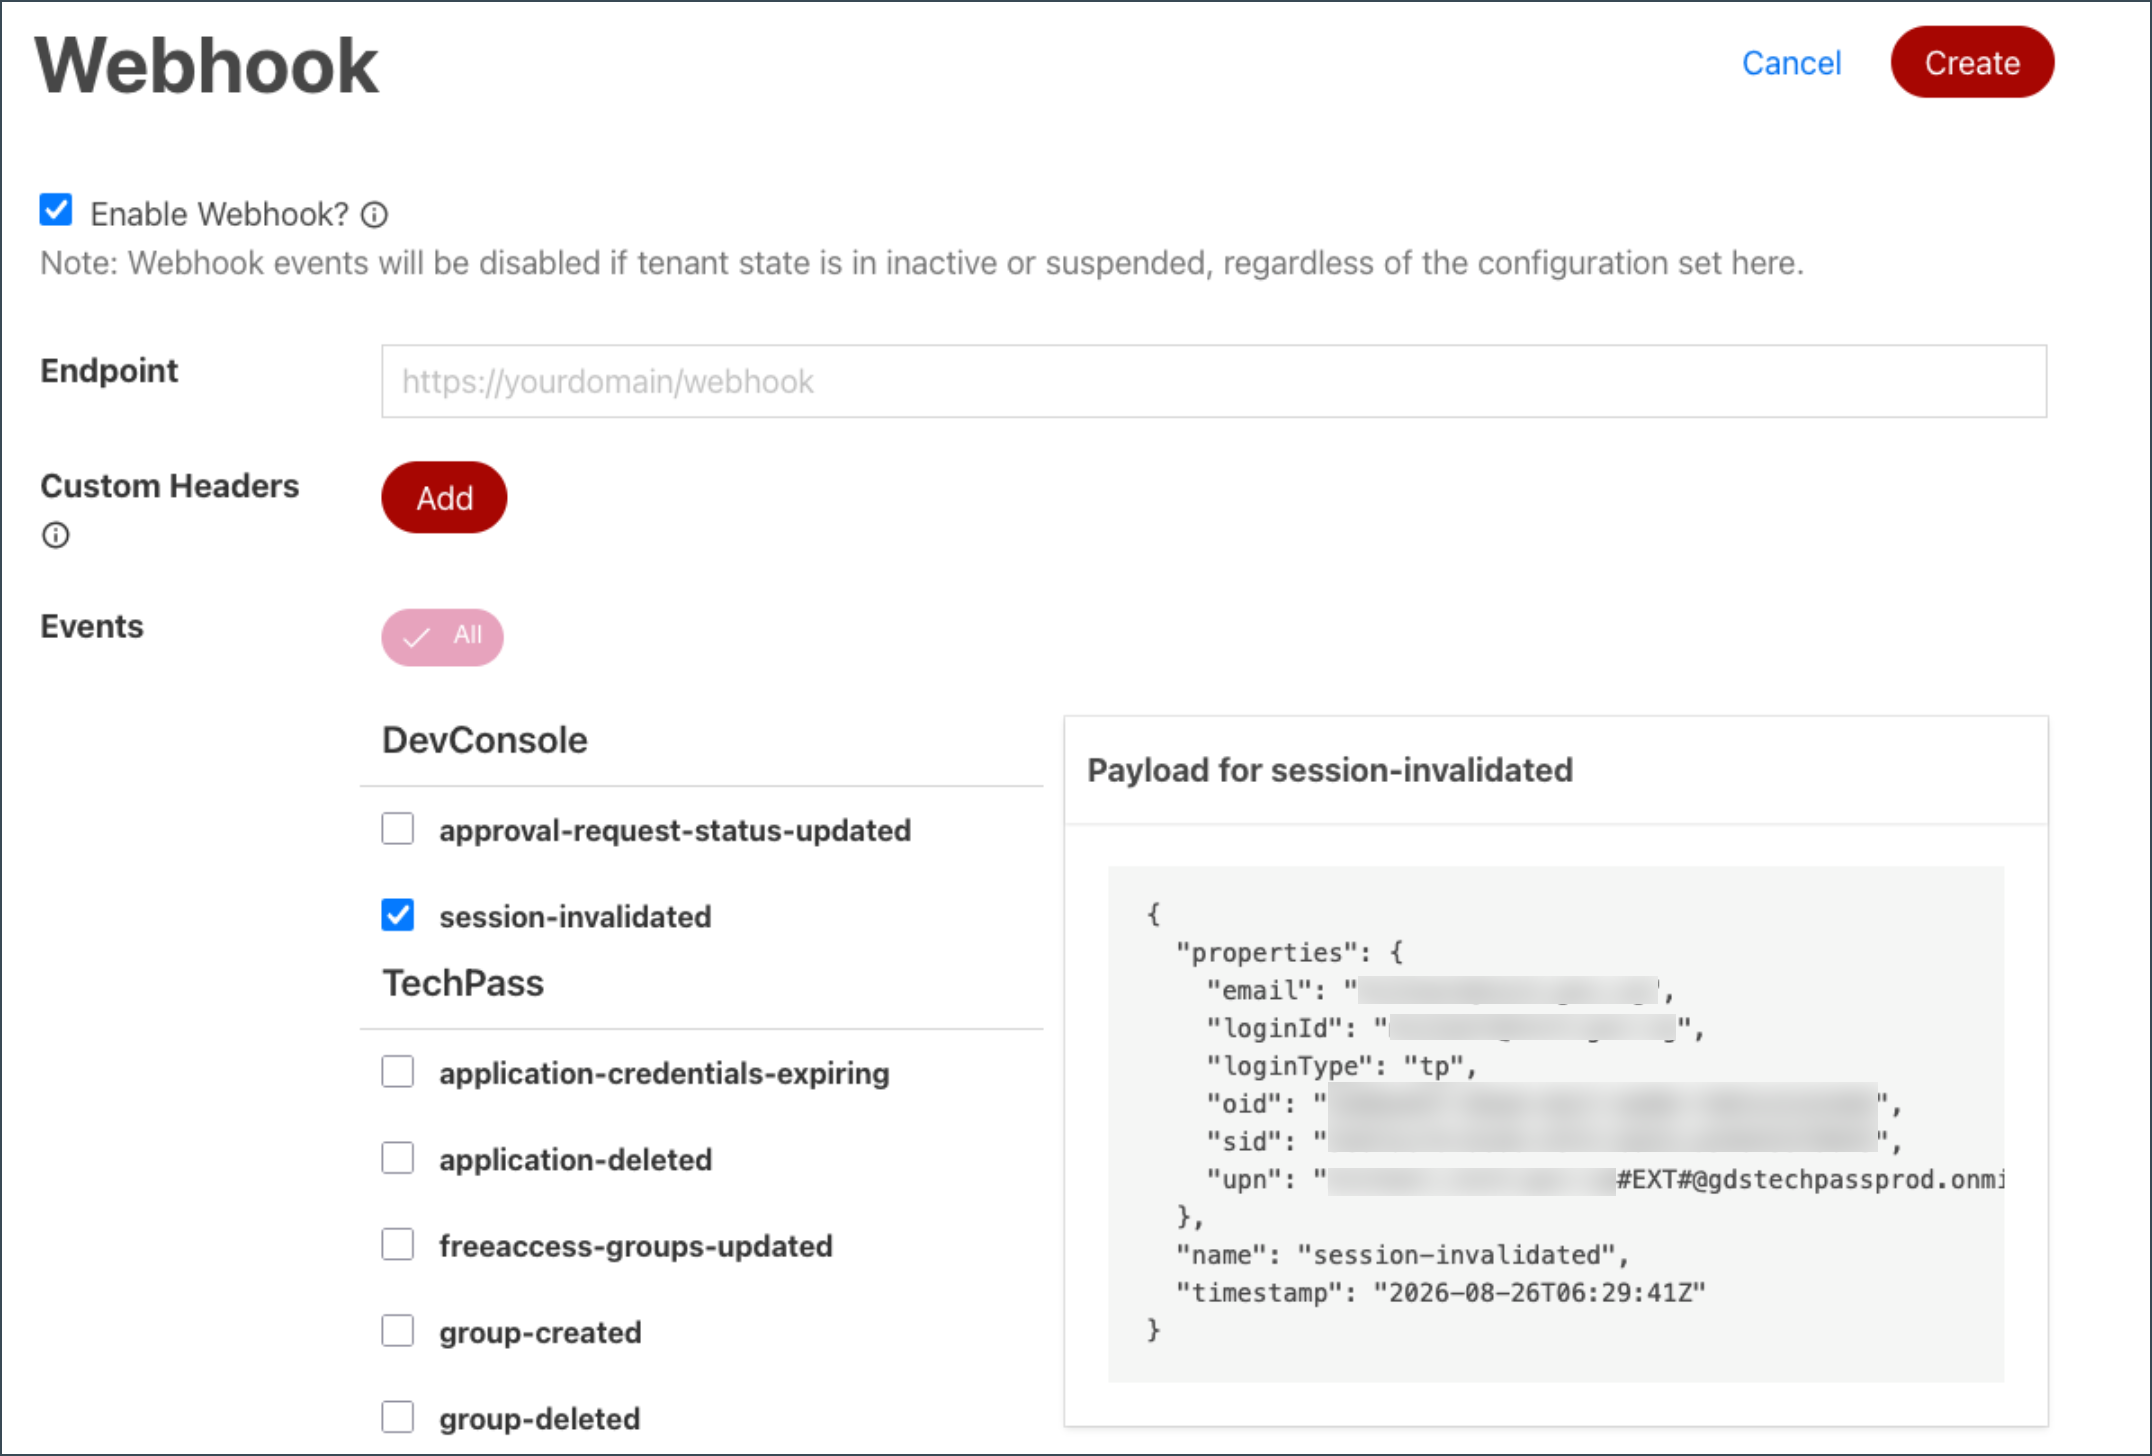Click the Custom Headers label

click(170, 485)
